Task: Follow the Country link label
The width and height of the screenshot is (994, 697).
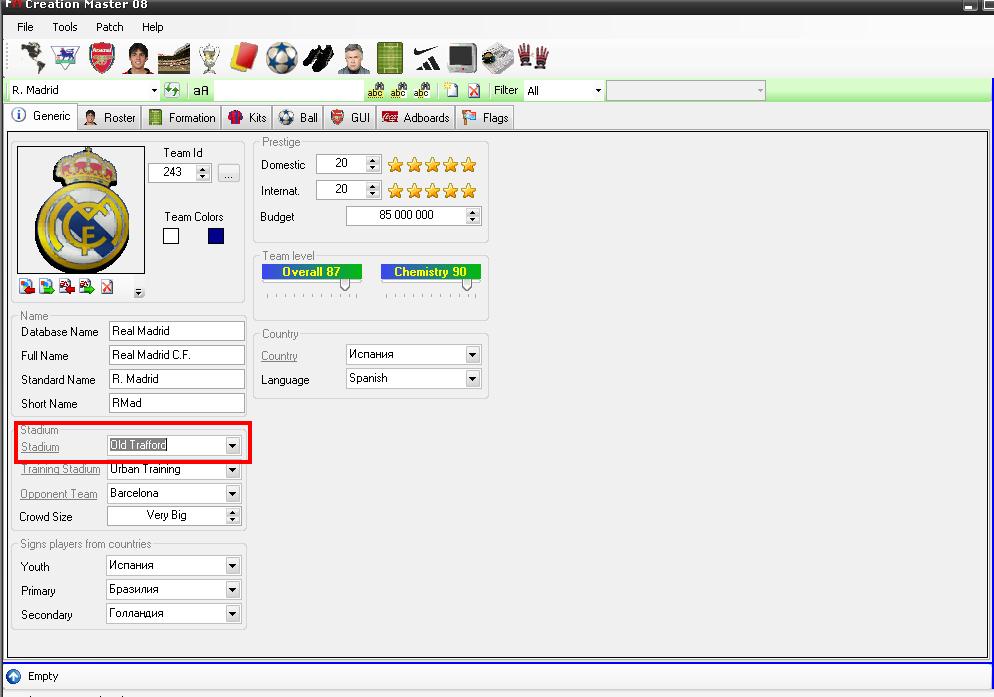Action: [x=279, y=356]
